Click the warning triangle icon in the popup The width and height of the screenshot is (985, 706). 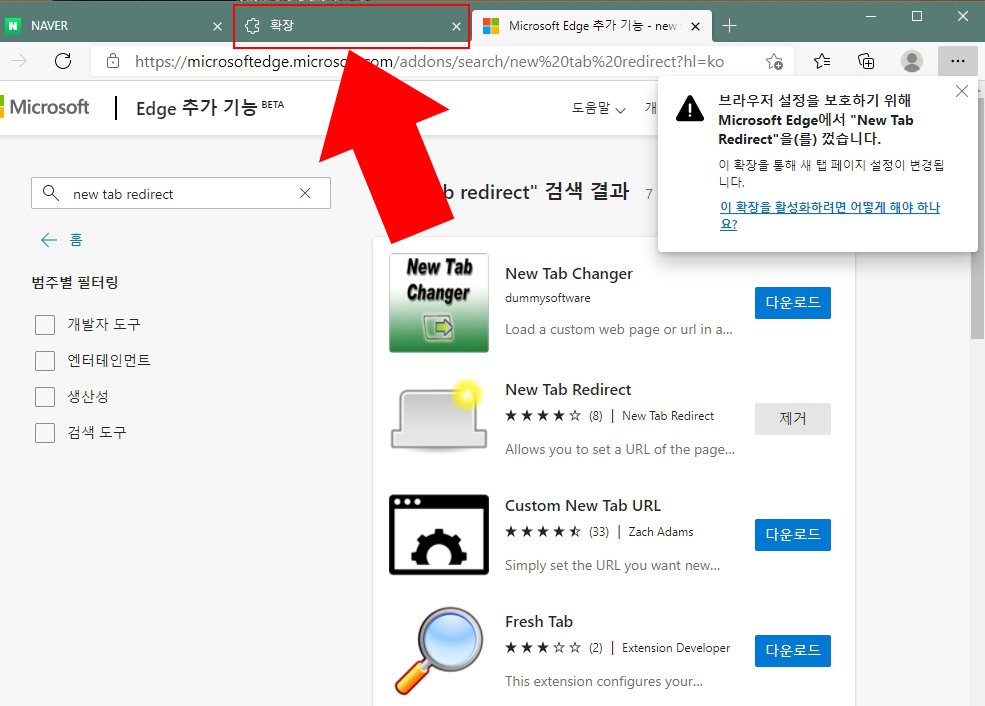pyautogui.click(x=689, y=110)
